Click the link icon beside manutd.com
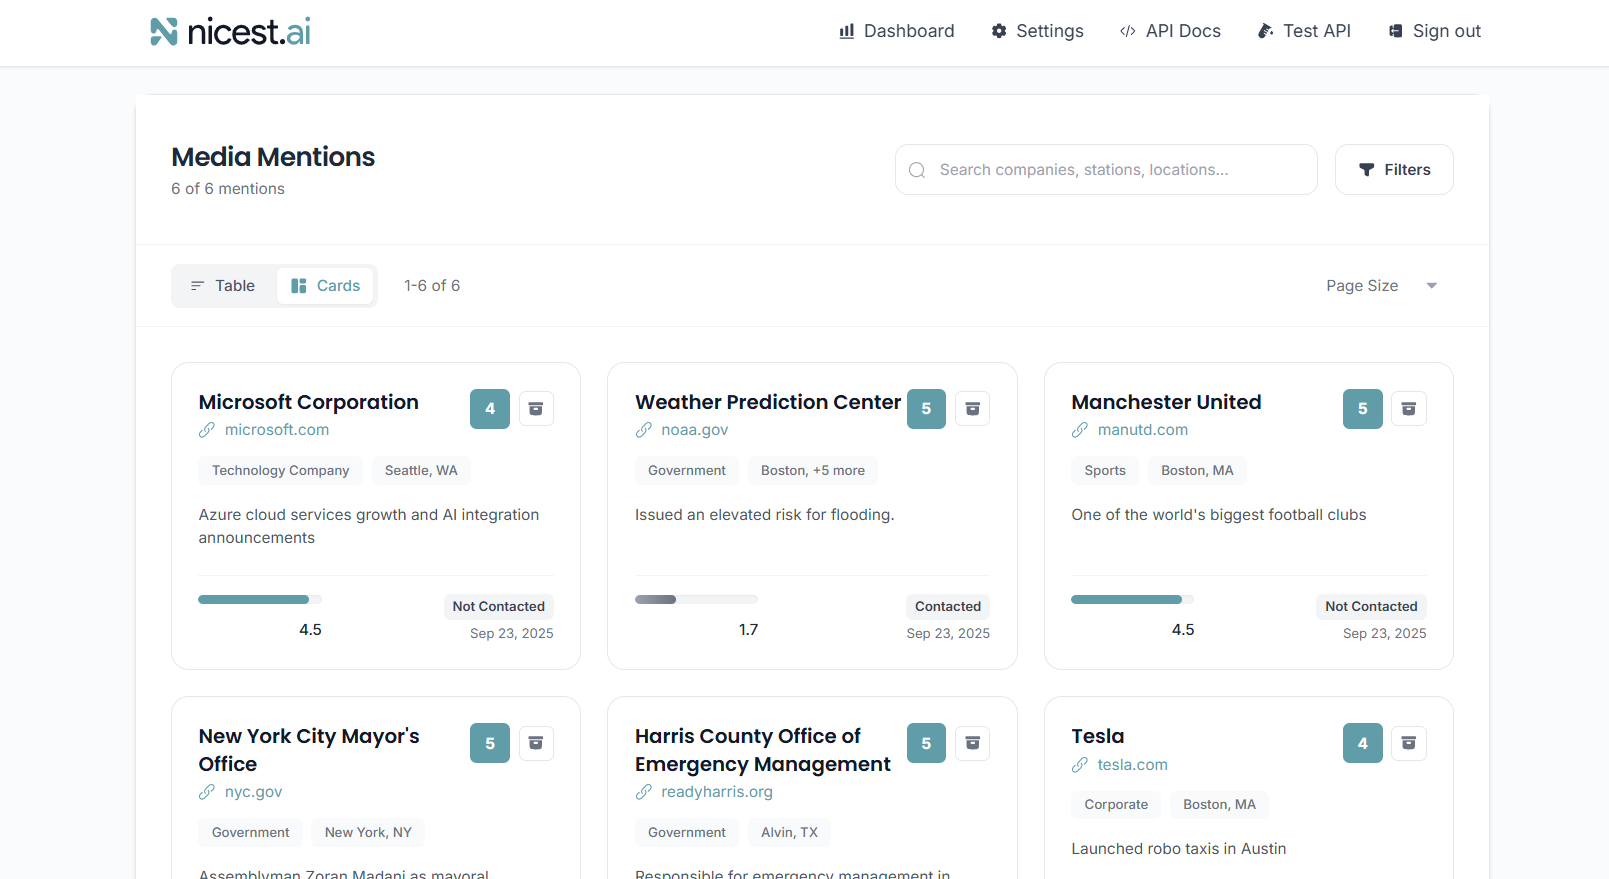Screen dimensions: 1609x879 (x=1080, y=430)
